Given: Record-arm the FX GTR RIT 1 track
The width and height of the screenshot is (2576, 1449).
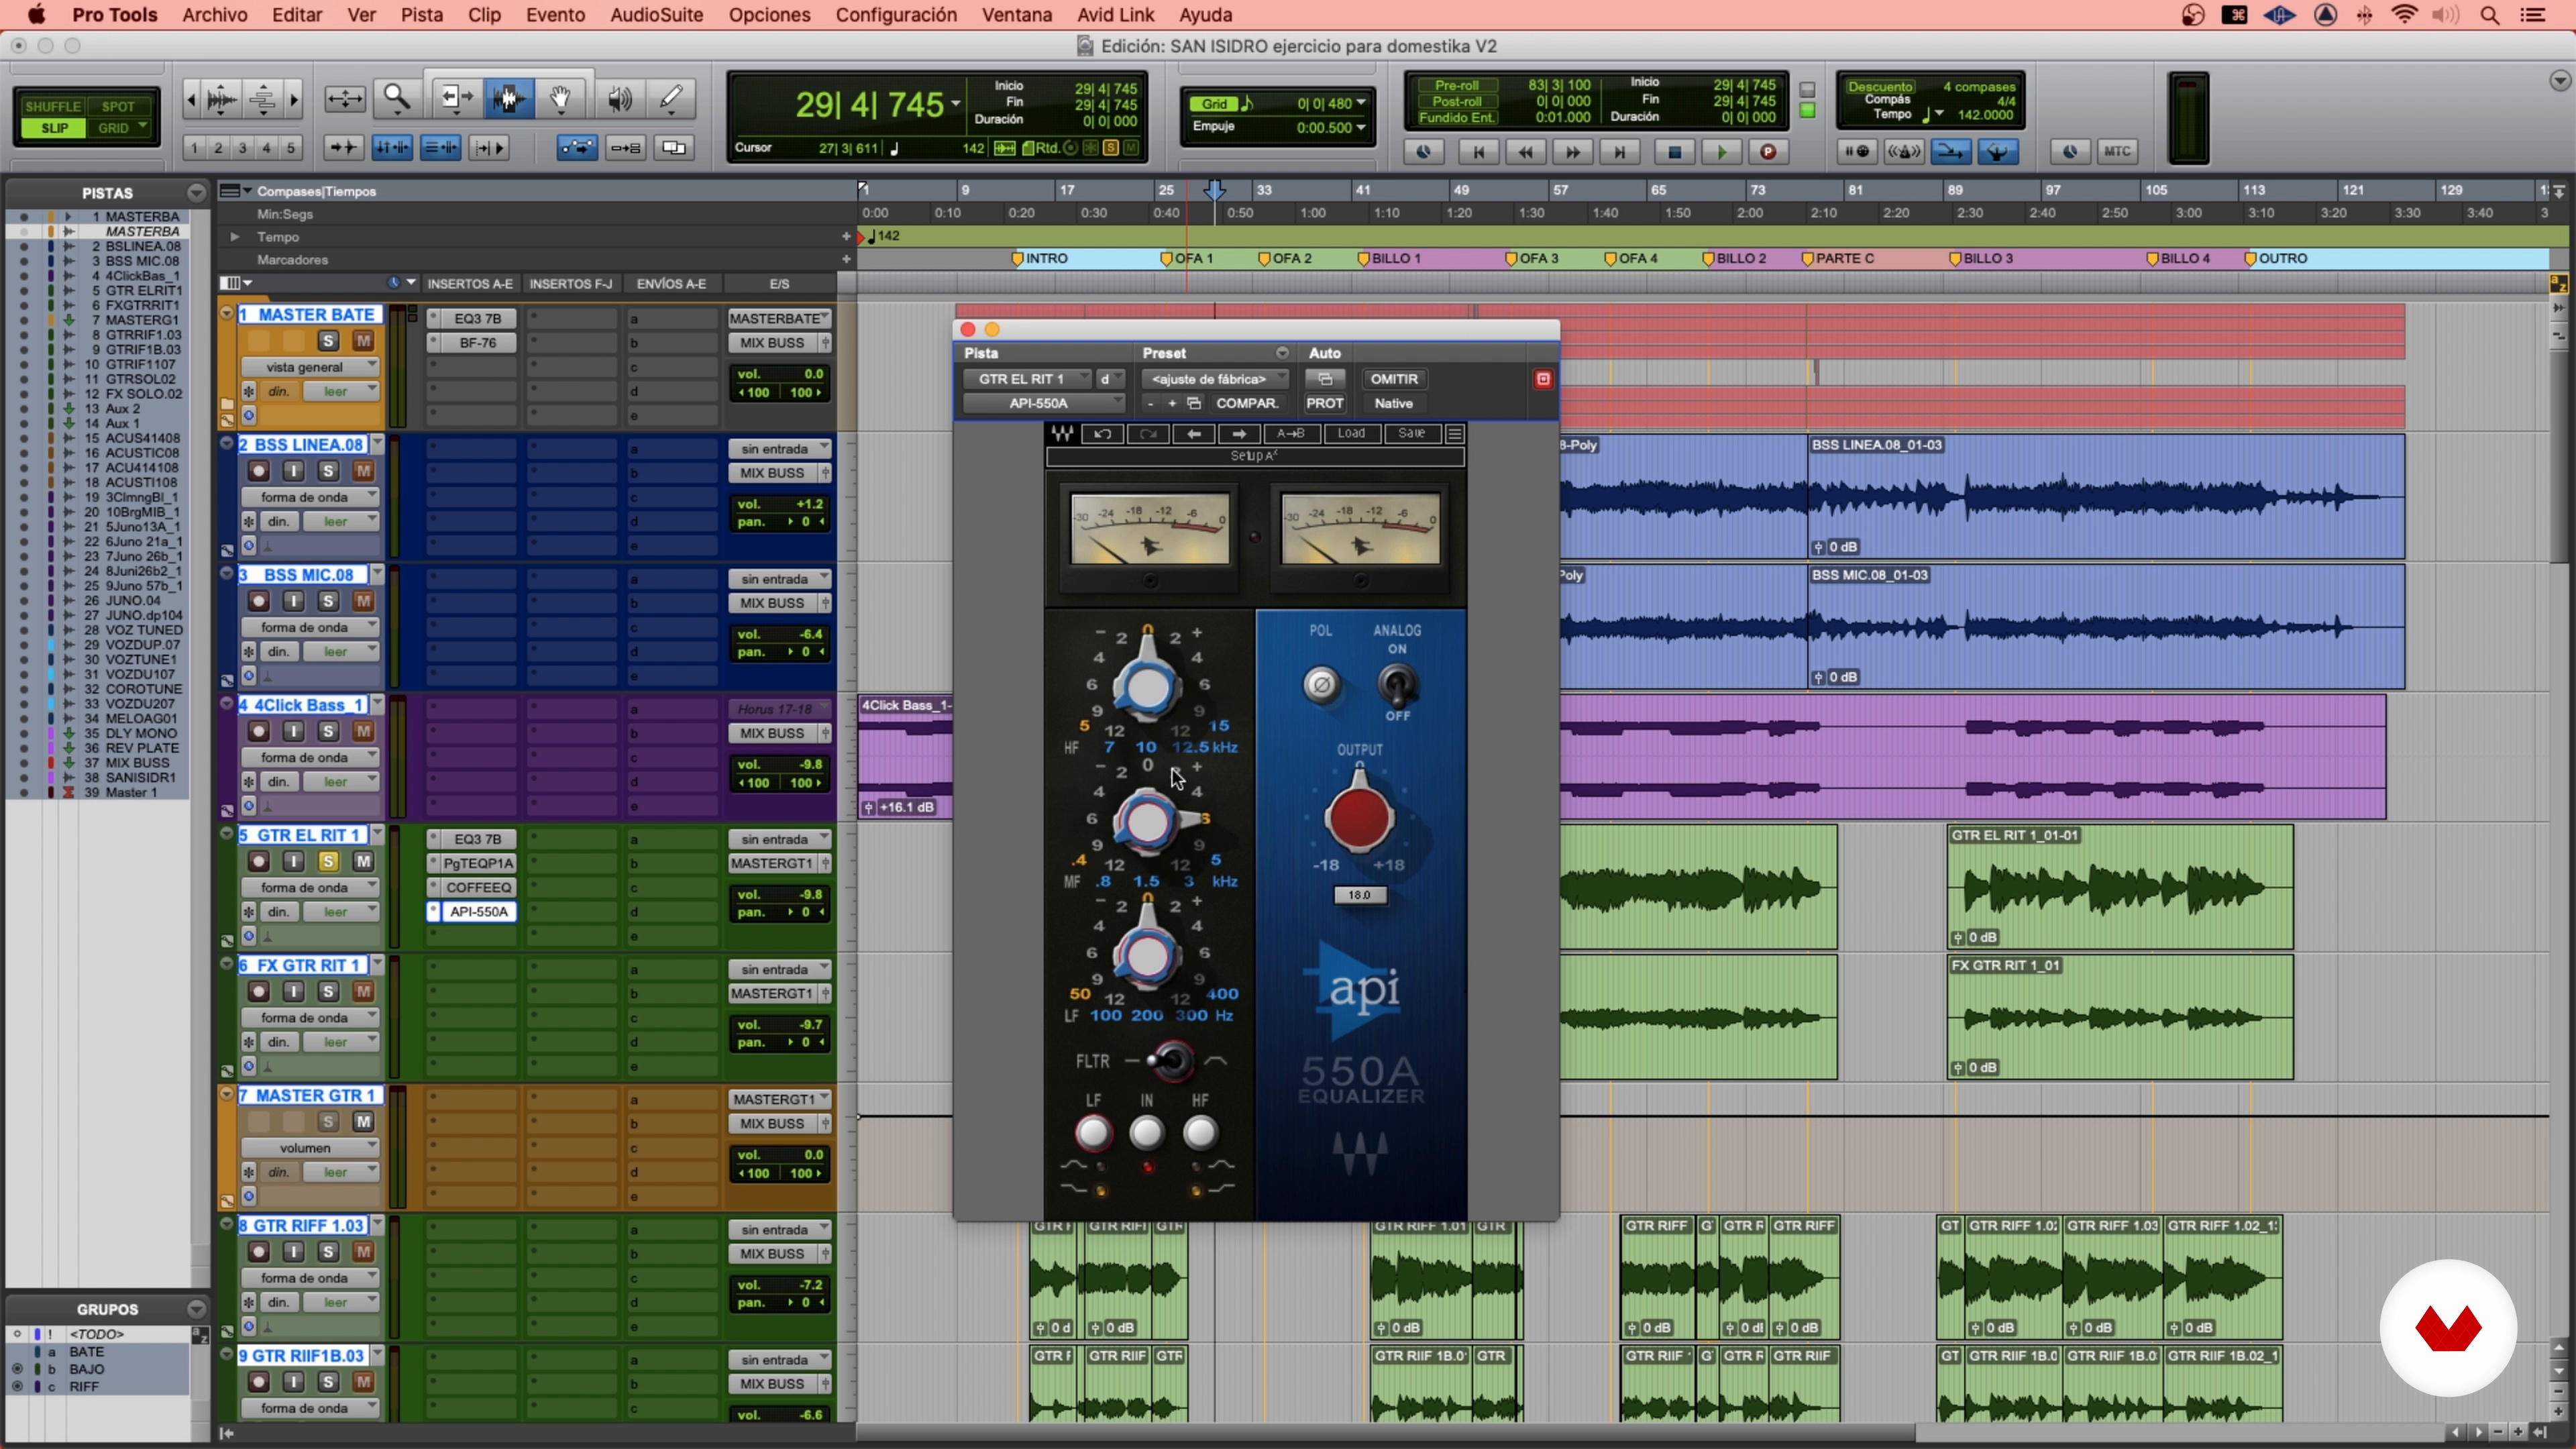Looking at the screenshot, I should 259,991.
